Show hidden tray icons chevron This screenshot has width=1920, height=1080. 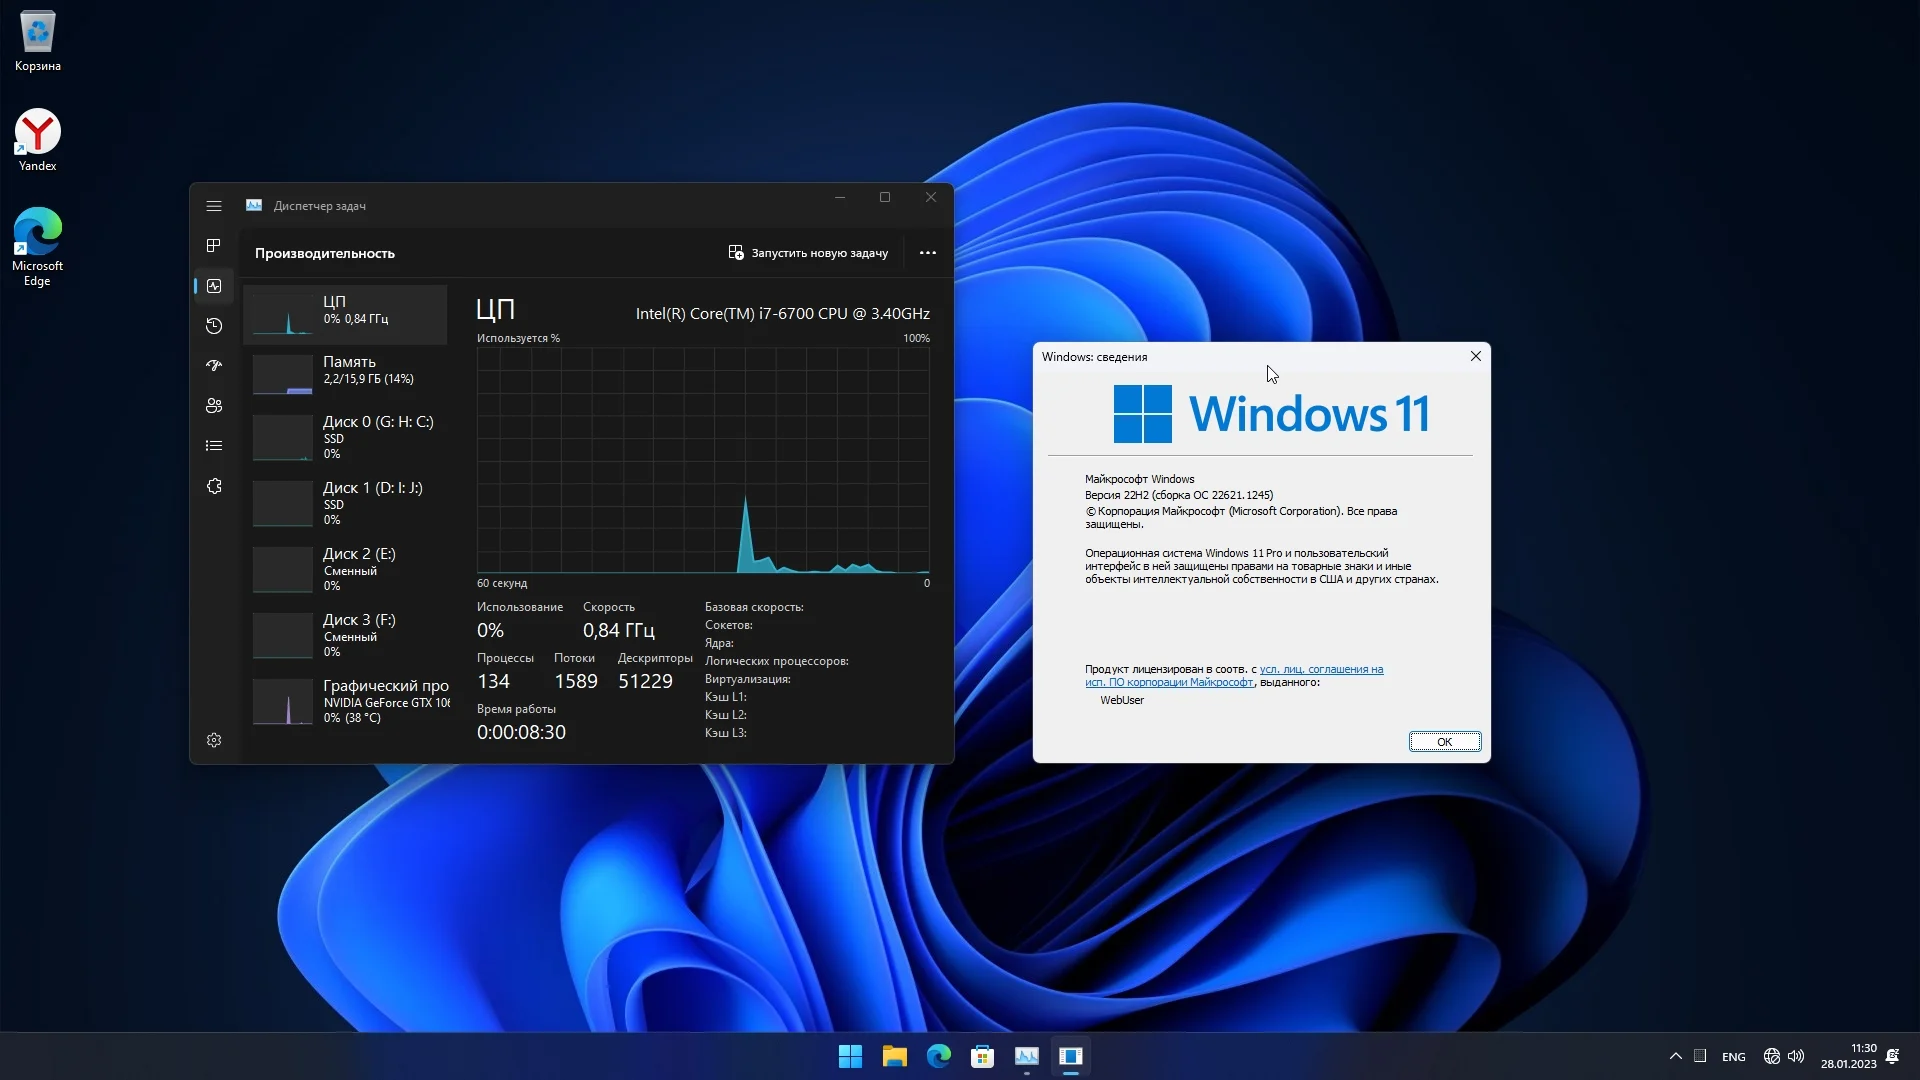1676,1056
